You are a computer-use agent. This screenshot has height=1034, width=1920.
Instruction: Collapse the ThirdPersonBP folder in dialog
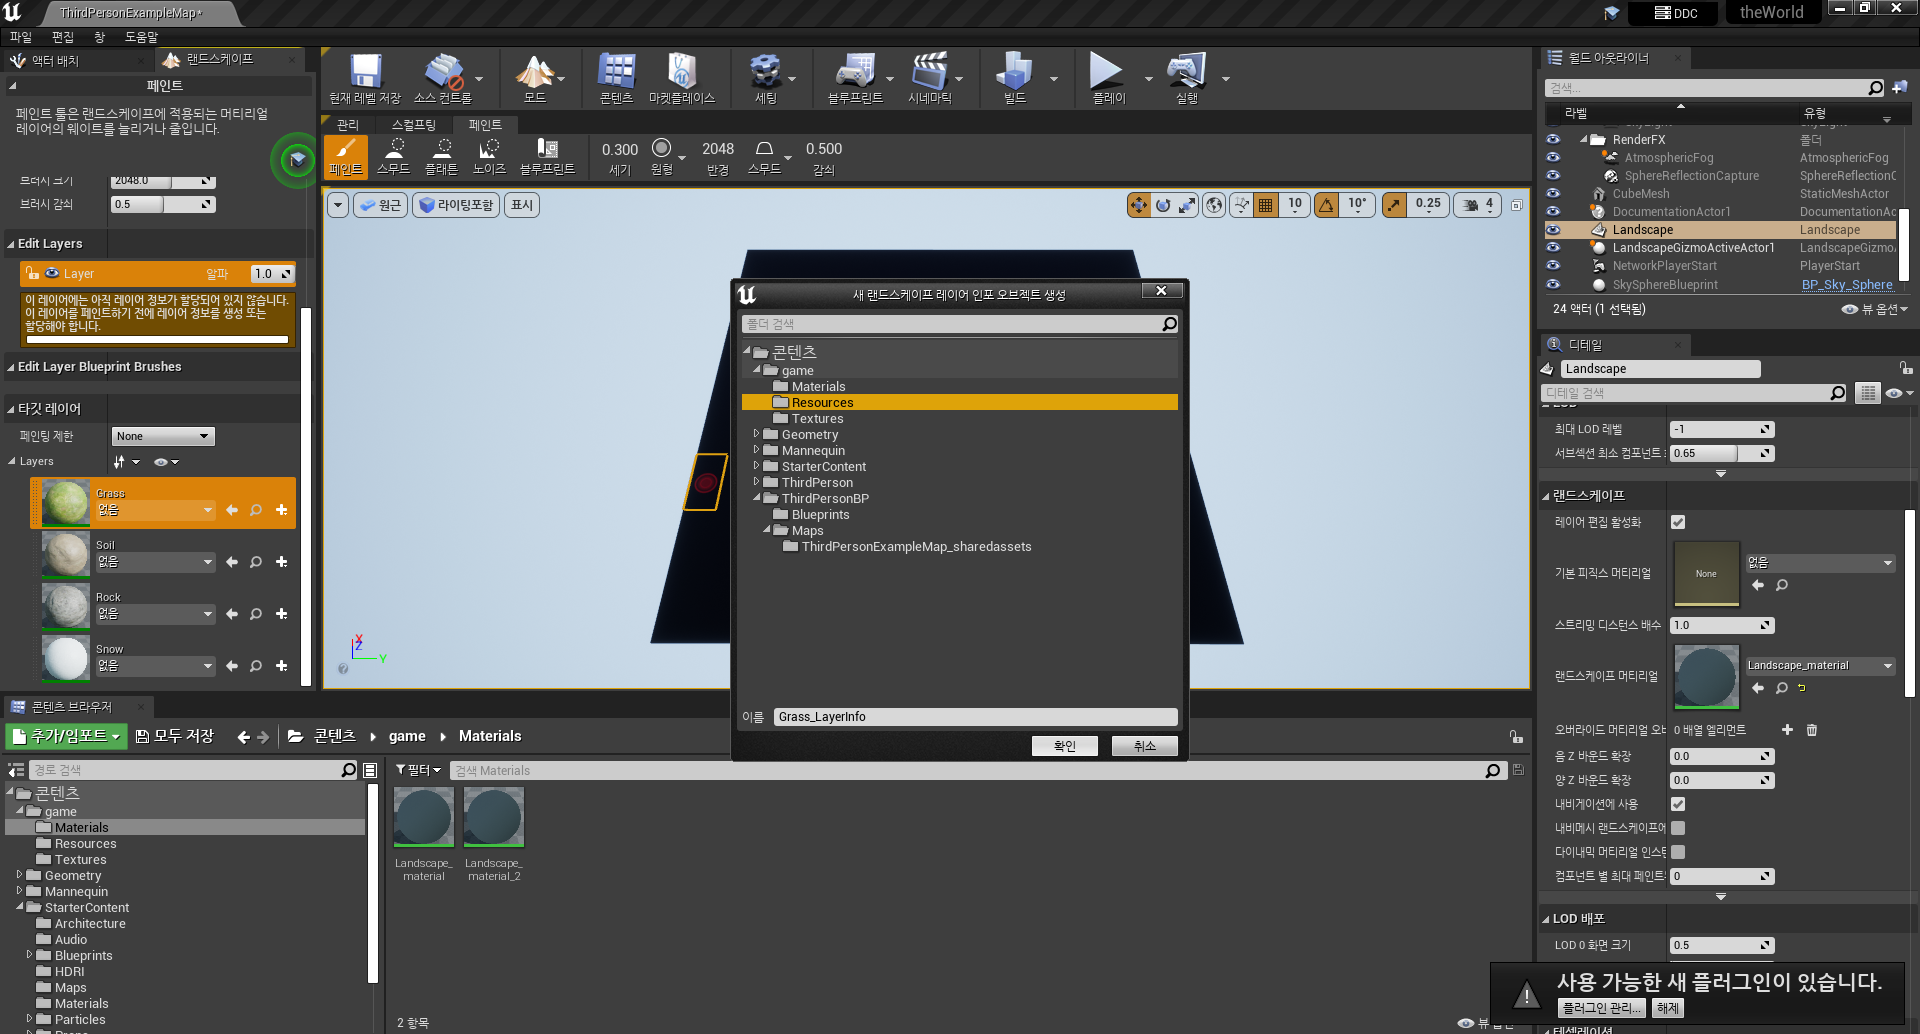click(756, 498)
